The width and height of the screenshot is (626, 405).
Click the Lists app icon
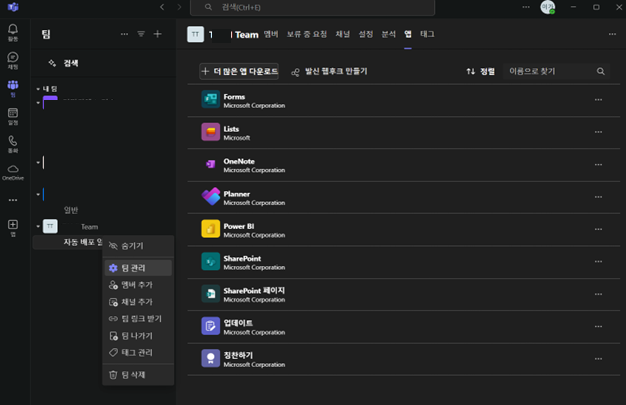(210, 132)
